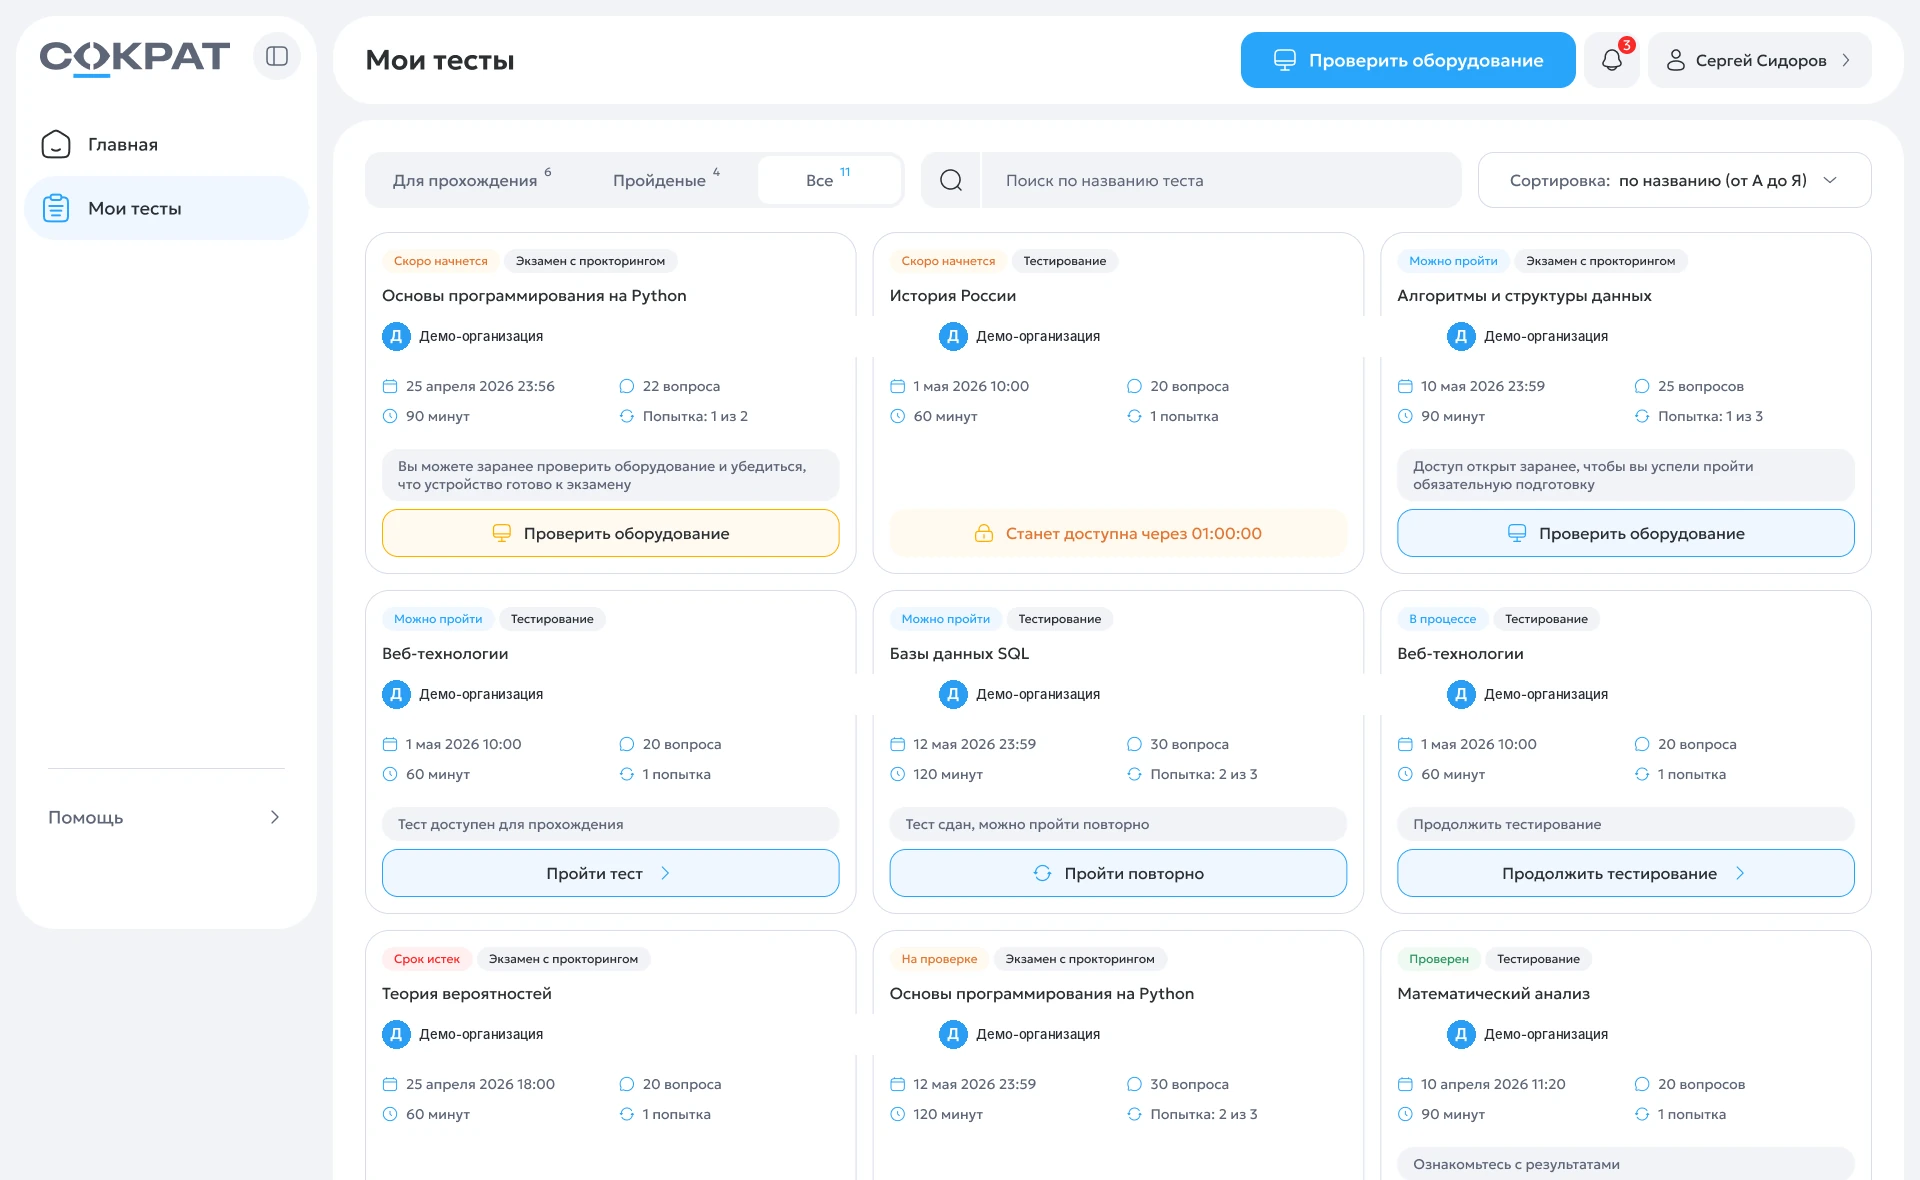This screenshot has width=1920, height=1180.
Task: Click the search magnifier icon
Action: click(951, 180)
